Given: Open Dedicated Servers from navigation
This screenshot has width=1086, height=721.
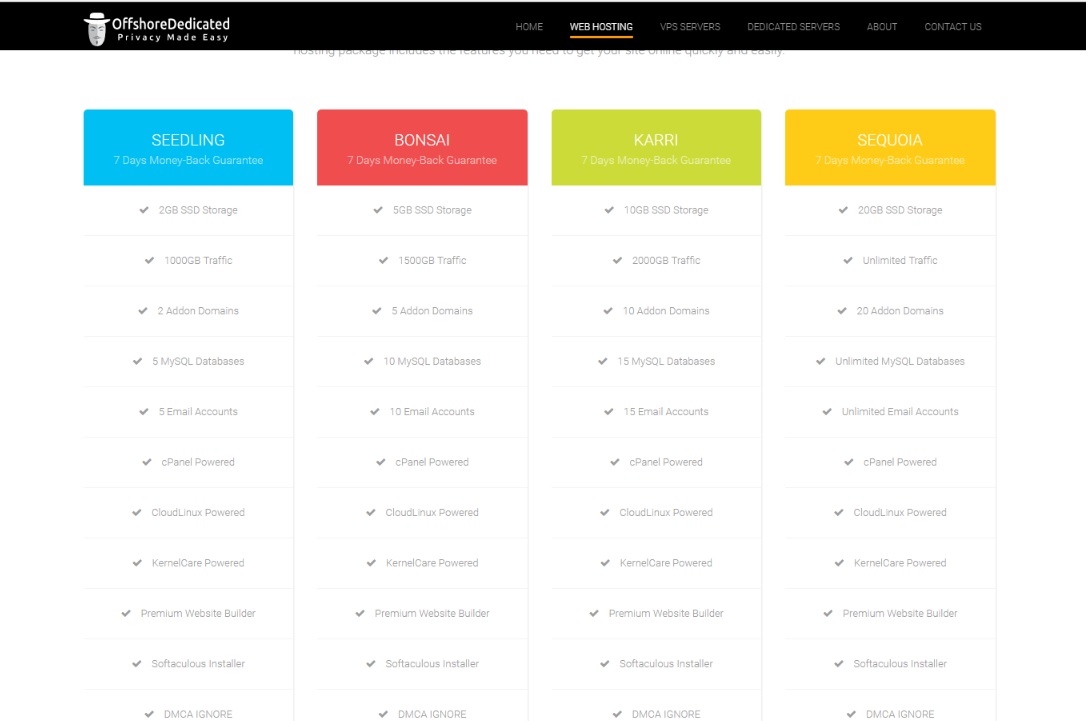Looking at the screenshot, I should (793, 27).
